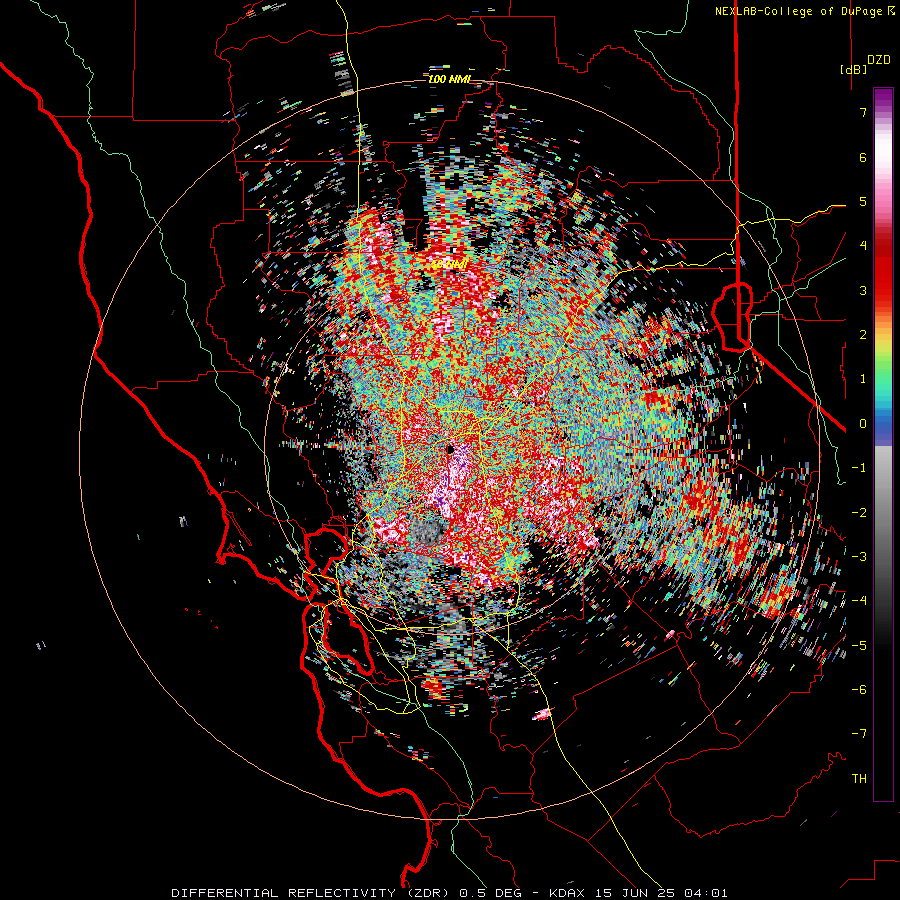The height and width of the screenshot is (900, 900).
Task: Click the purple top of the color bar
Action: click(883, 98)
